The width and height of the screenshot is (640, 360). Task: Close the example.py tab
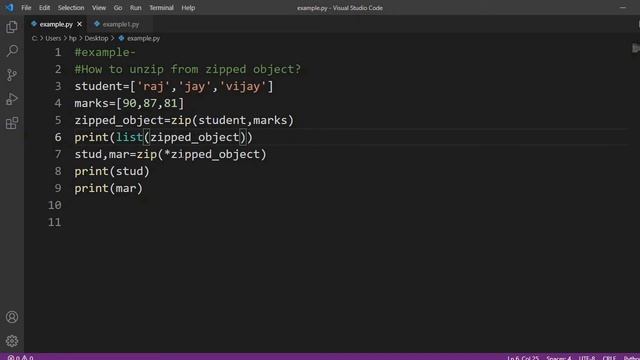coord(80,24)
